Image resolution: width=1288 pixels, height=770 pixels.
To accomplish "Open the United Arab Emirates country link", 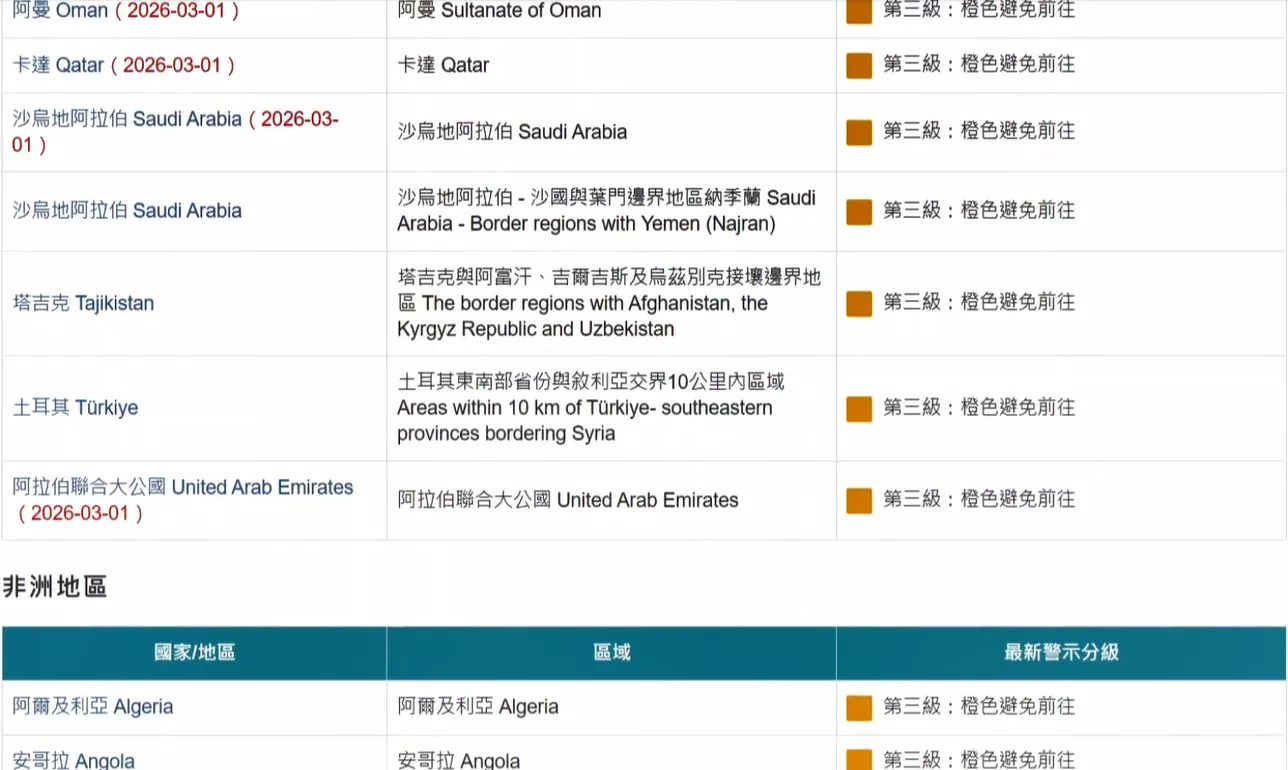I will (x=182, y=487).
